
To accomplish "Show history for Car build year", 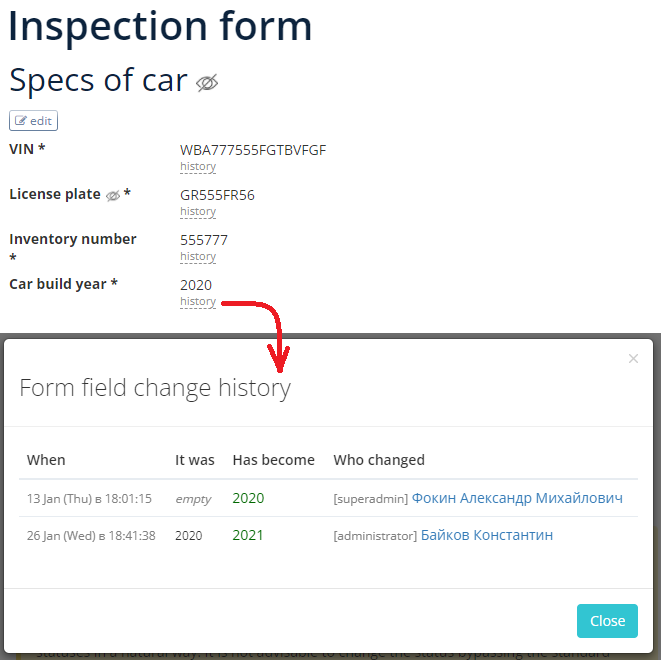I will 198,302.
